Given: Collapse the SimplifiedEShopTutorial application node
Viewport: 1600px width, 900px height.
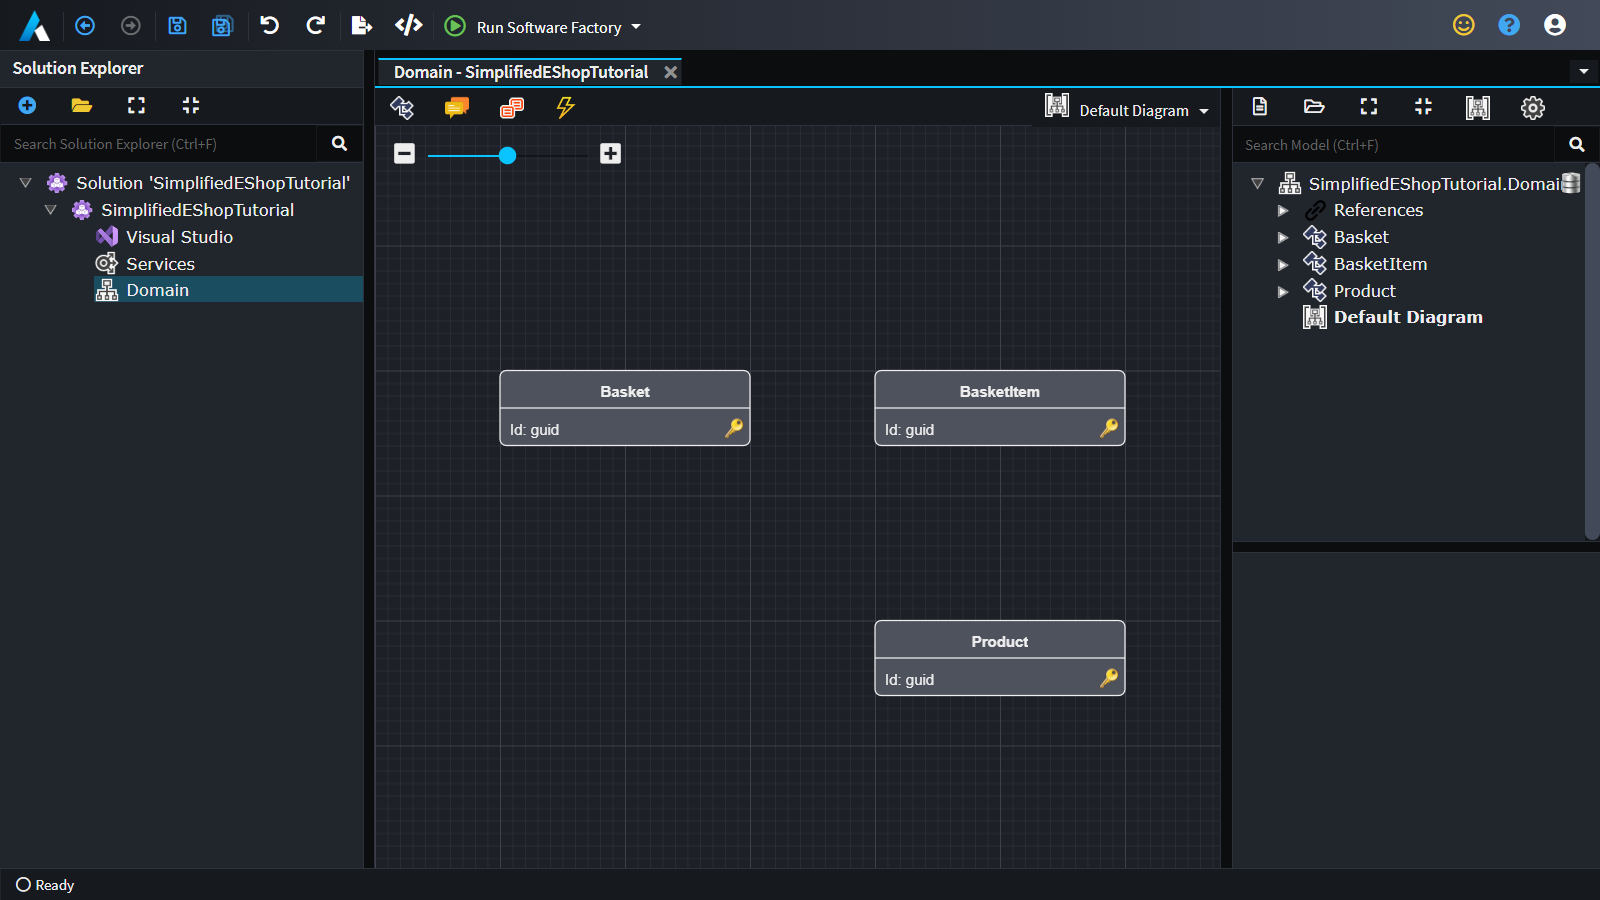Looking at the screenshot, I should (x=50, y=210).
